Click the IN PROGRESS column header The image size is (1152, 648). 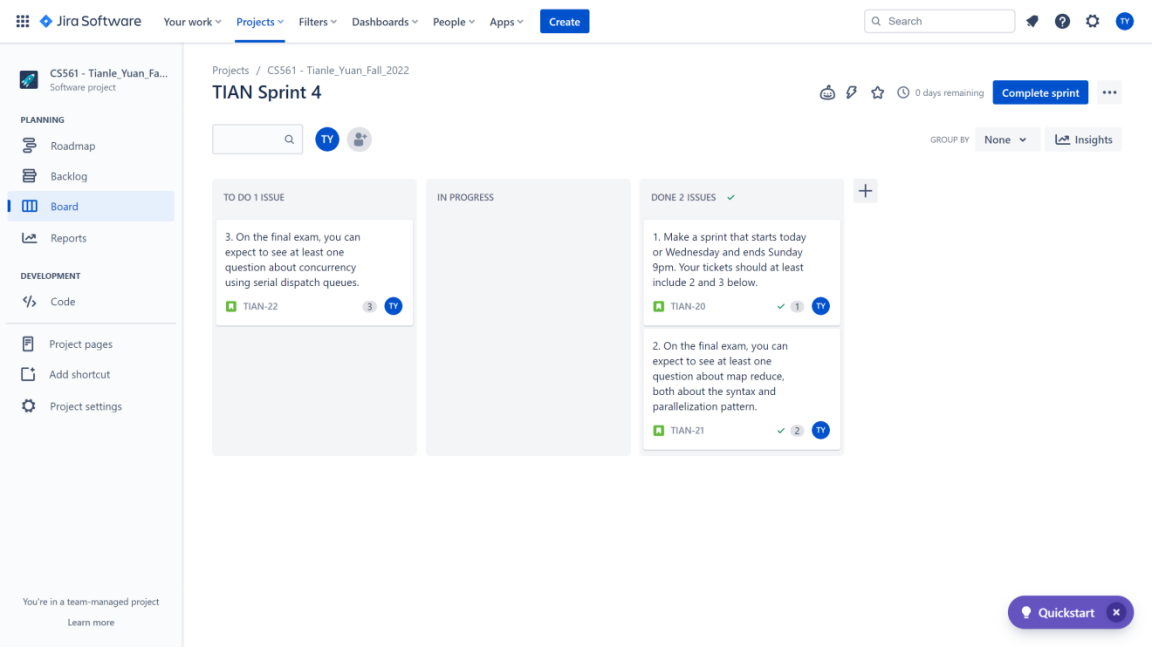coord(465,197)
